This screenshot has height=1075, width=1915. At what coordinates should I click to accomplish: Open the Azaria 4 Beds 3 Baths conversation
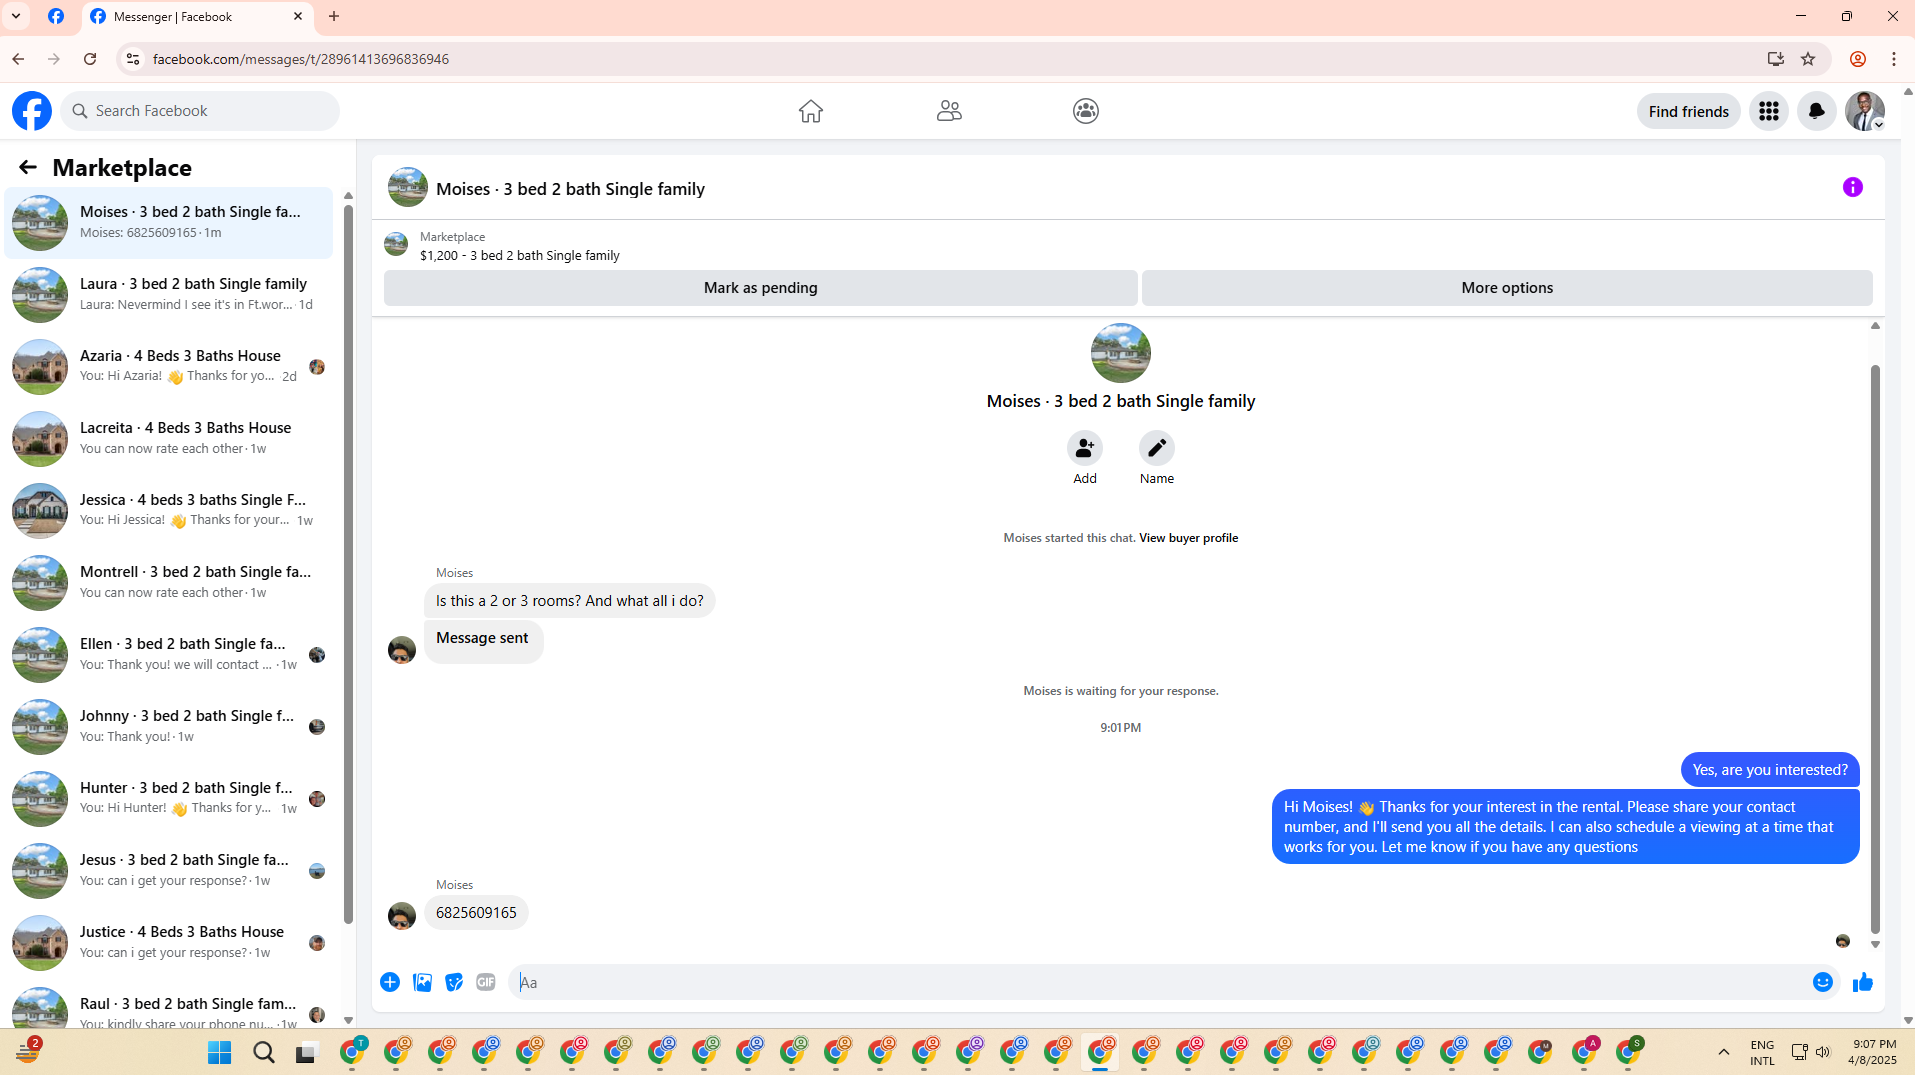[168, 366]
